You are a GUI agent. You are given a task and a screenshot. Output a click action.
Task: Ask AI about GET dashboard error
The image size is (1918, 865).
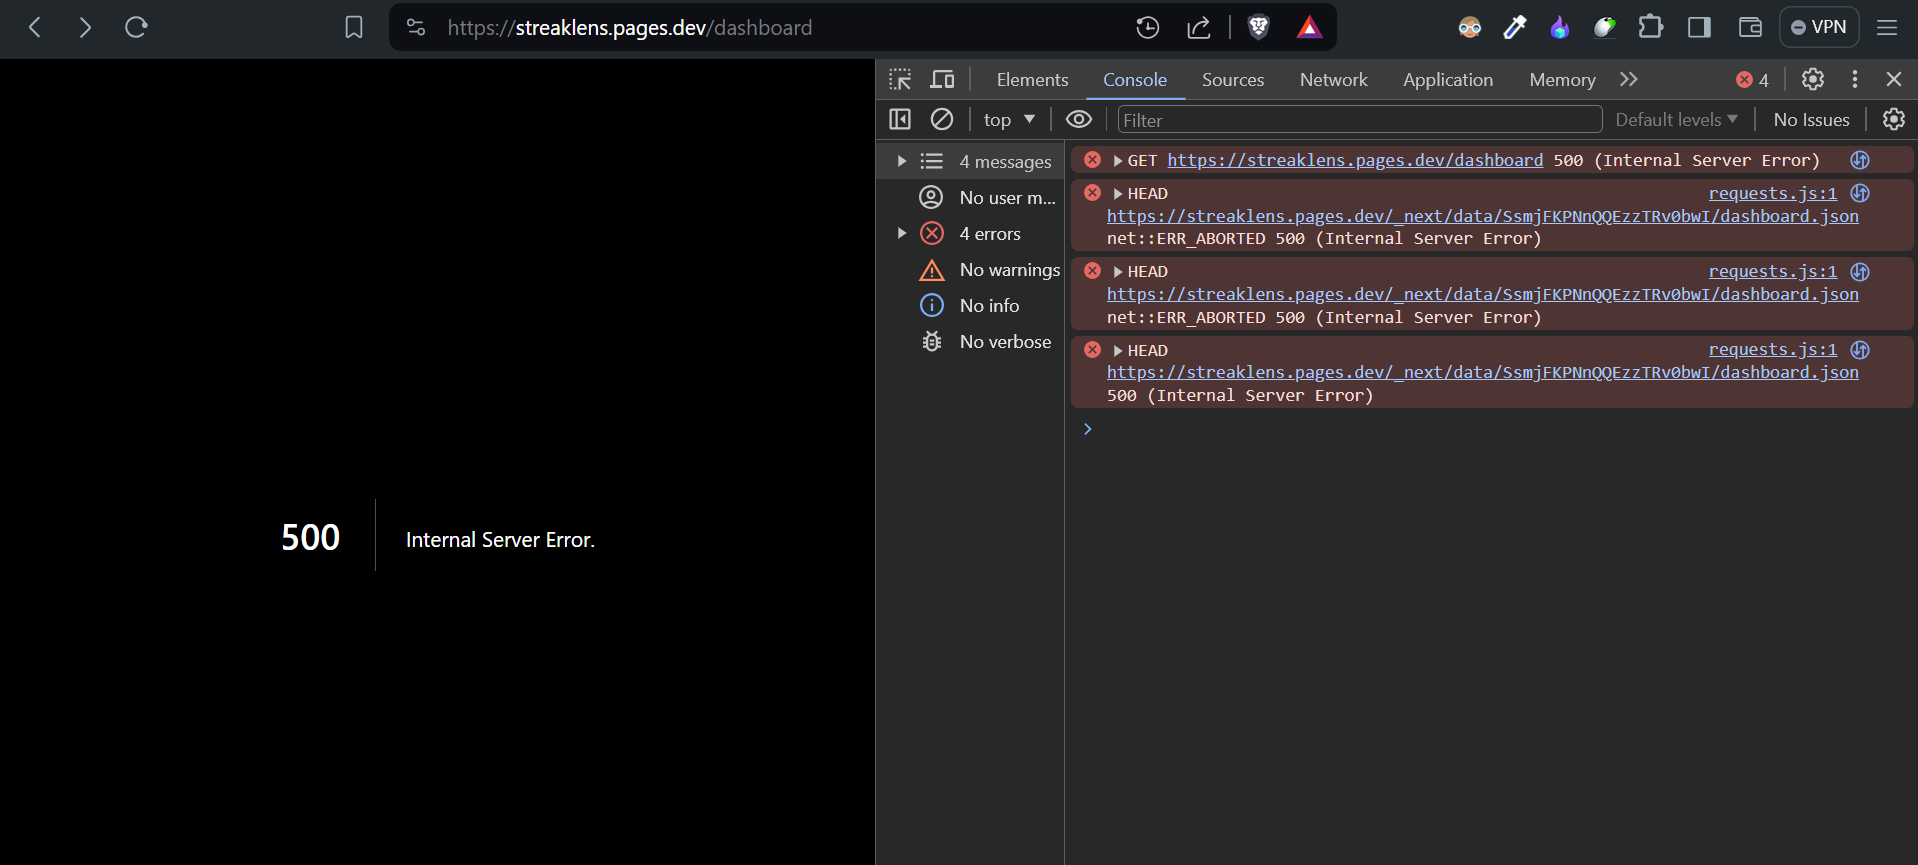1860,160
